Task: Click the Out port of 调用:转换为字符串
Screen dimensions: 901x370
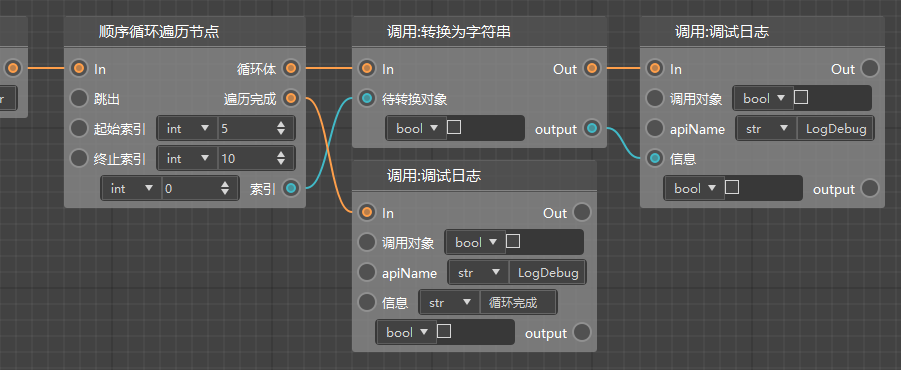Action: click(592, 69)
